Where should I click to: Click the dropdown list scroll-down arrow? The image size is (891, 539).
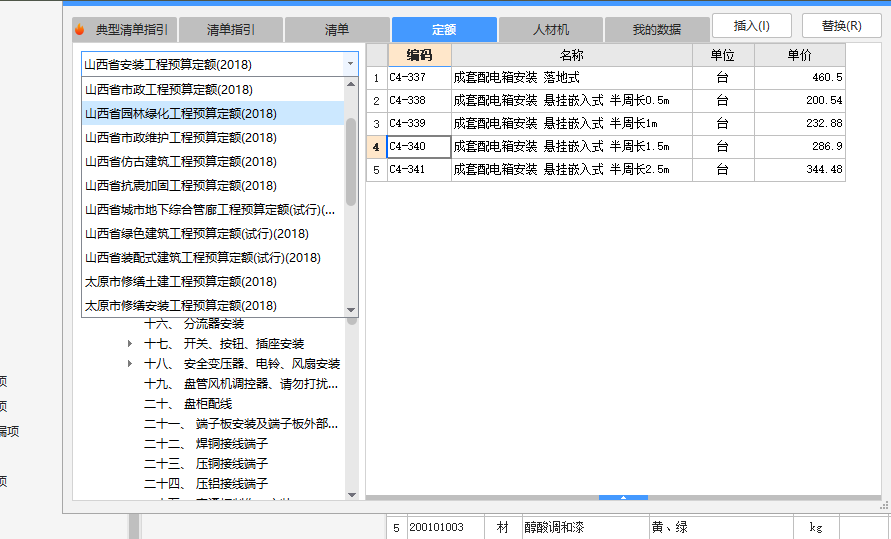[x=351, y=310]
